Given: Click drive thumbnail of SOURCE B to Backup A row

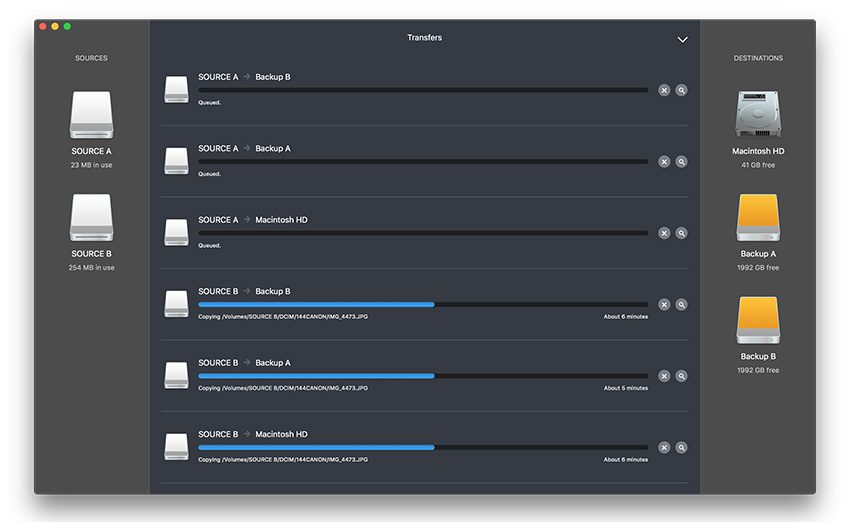Looking at the screenshot, I should pos(176,376).
